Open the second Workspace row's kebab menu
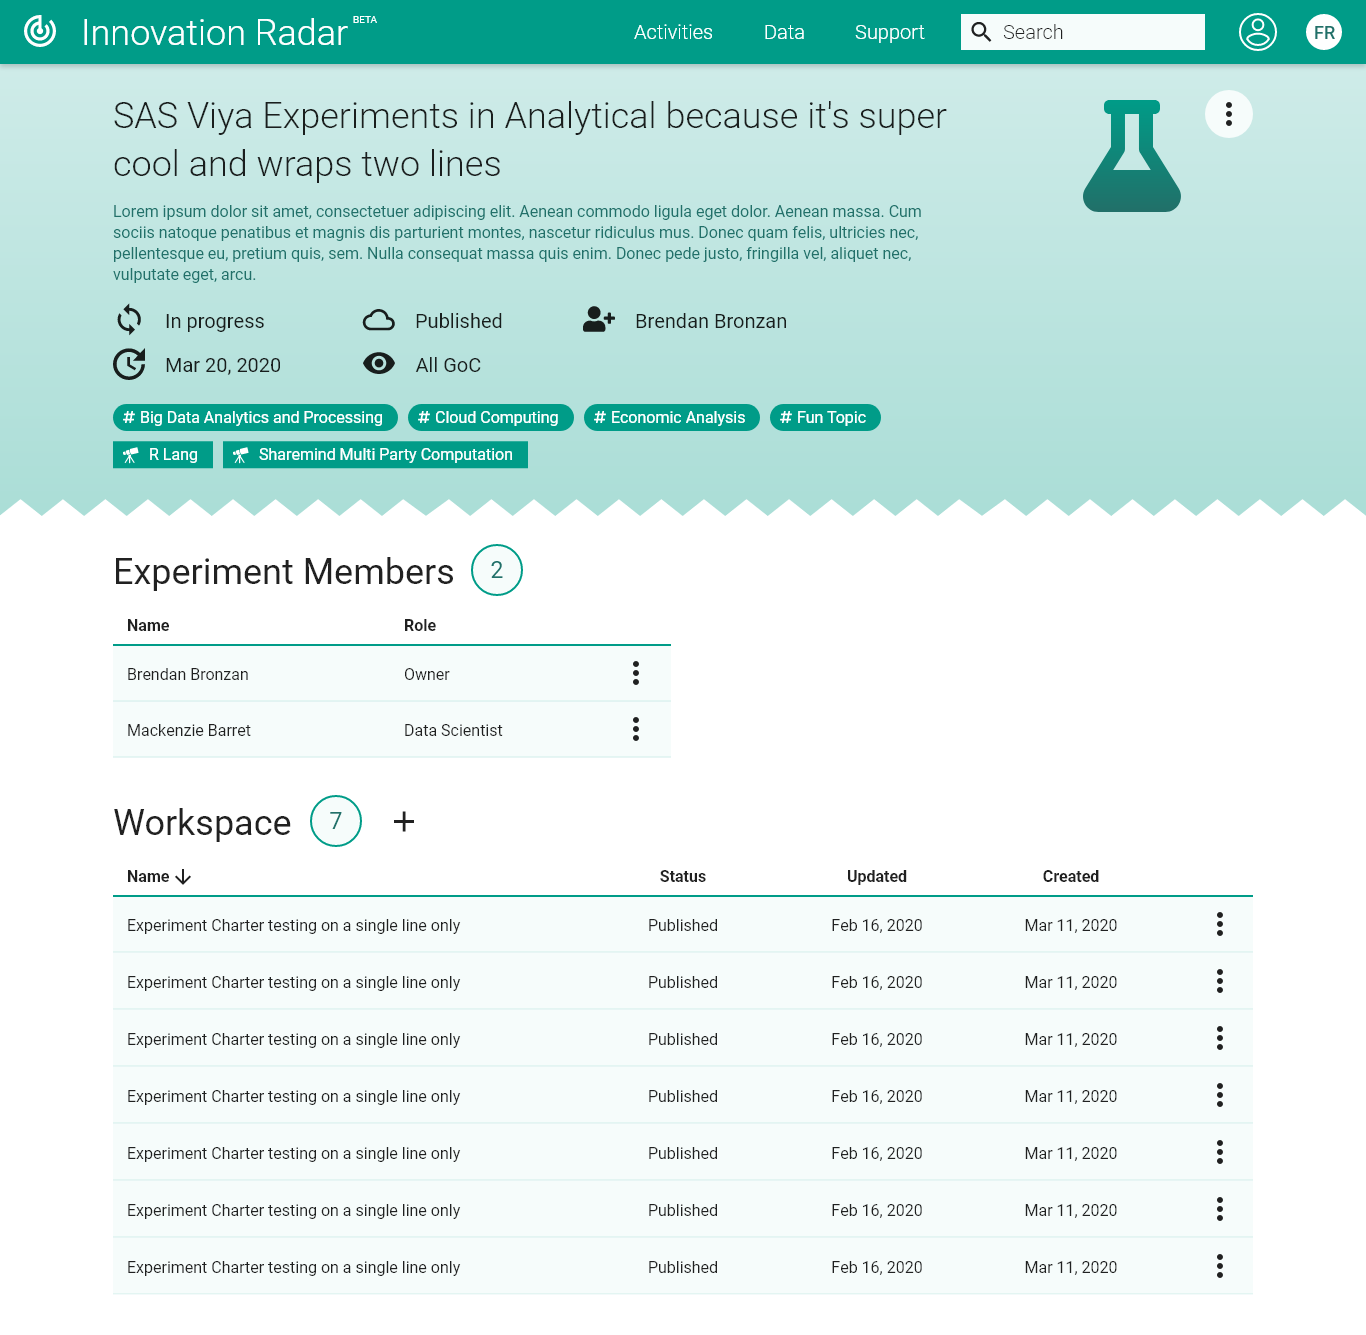Image resolution: width=1366 pixels, height=1335 pixels. pos(1220,981)
